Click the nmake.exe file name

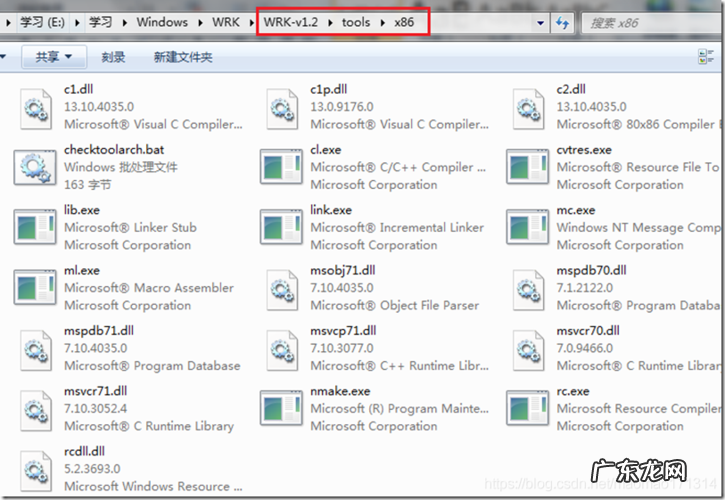[340, 391]
